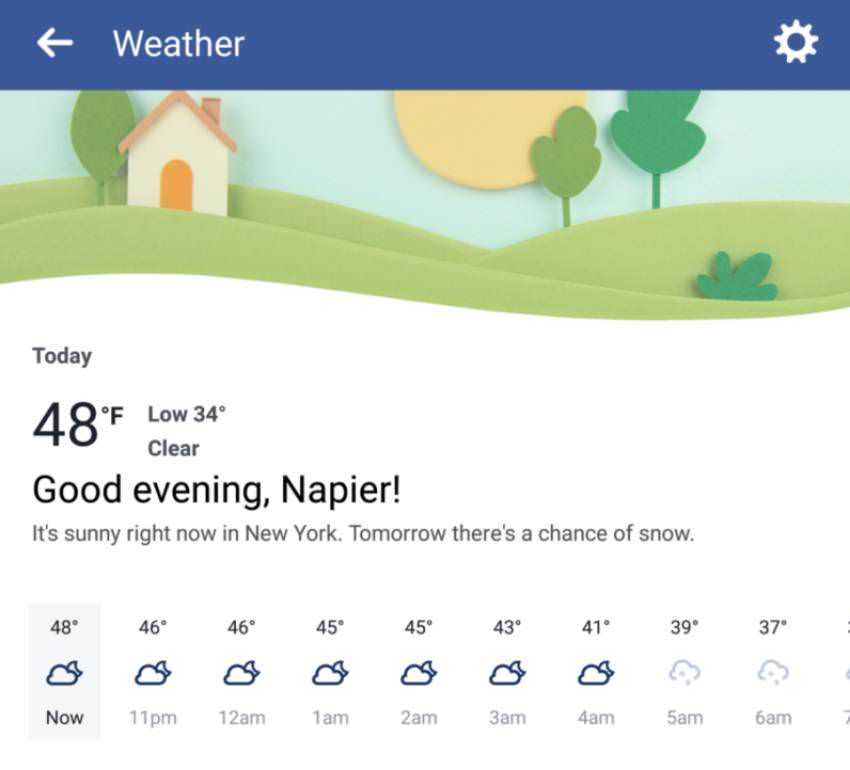The width and height of the screenshot is (850, 770).
Task: Select the 11pm hourly time label
Action: tap(152, 717)
